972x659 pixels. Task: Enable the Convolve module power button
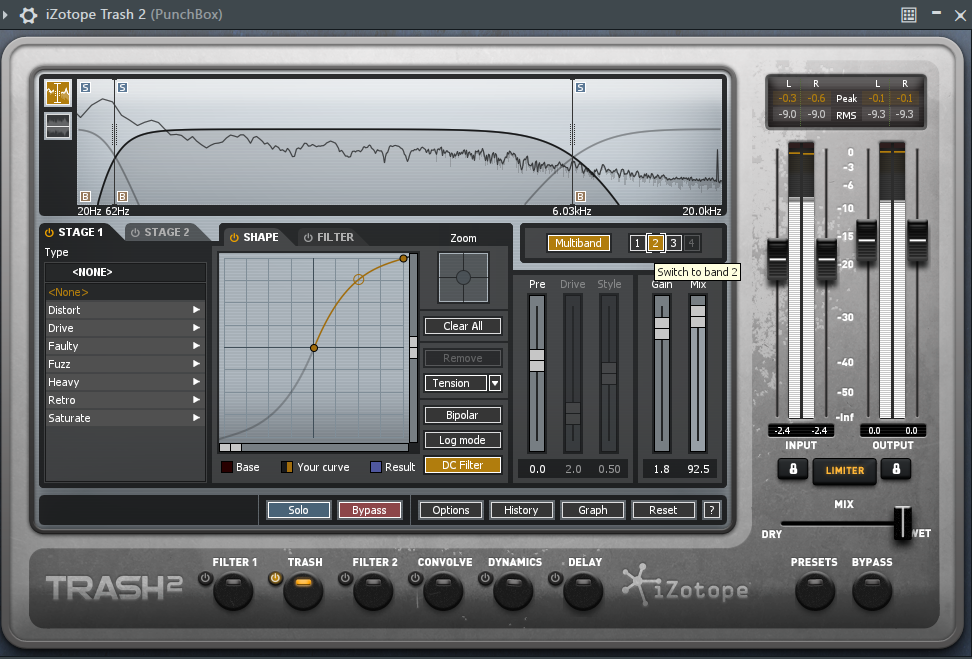point(415,578)
